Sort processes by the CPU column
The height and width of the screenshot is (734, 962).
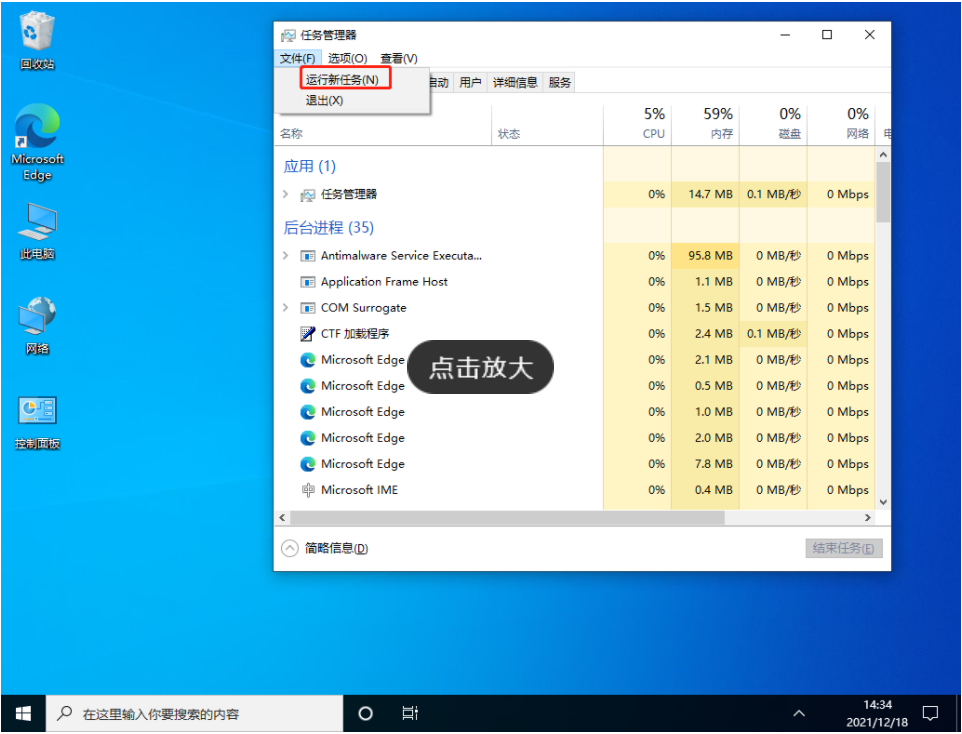click(x=653, y=123)
